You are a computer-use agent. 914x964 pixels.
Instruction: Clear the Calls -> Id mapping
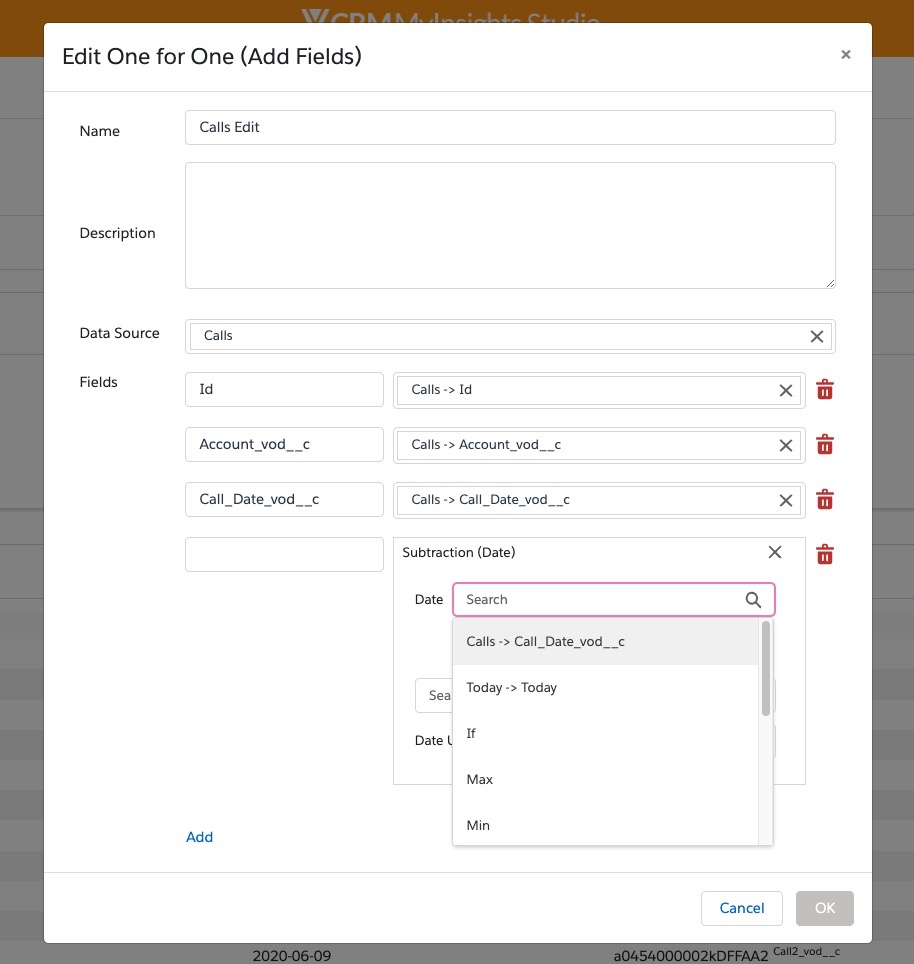tap(786, 390)
